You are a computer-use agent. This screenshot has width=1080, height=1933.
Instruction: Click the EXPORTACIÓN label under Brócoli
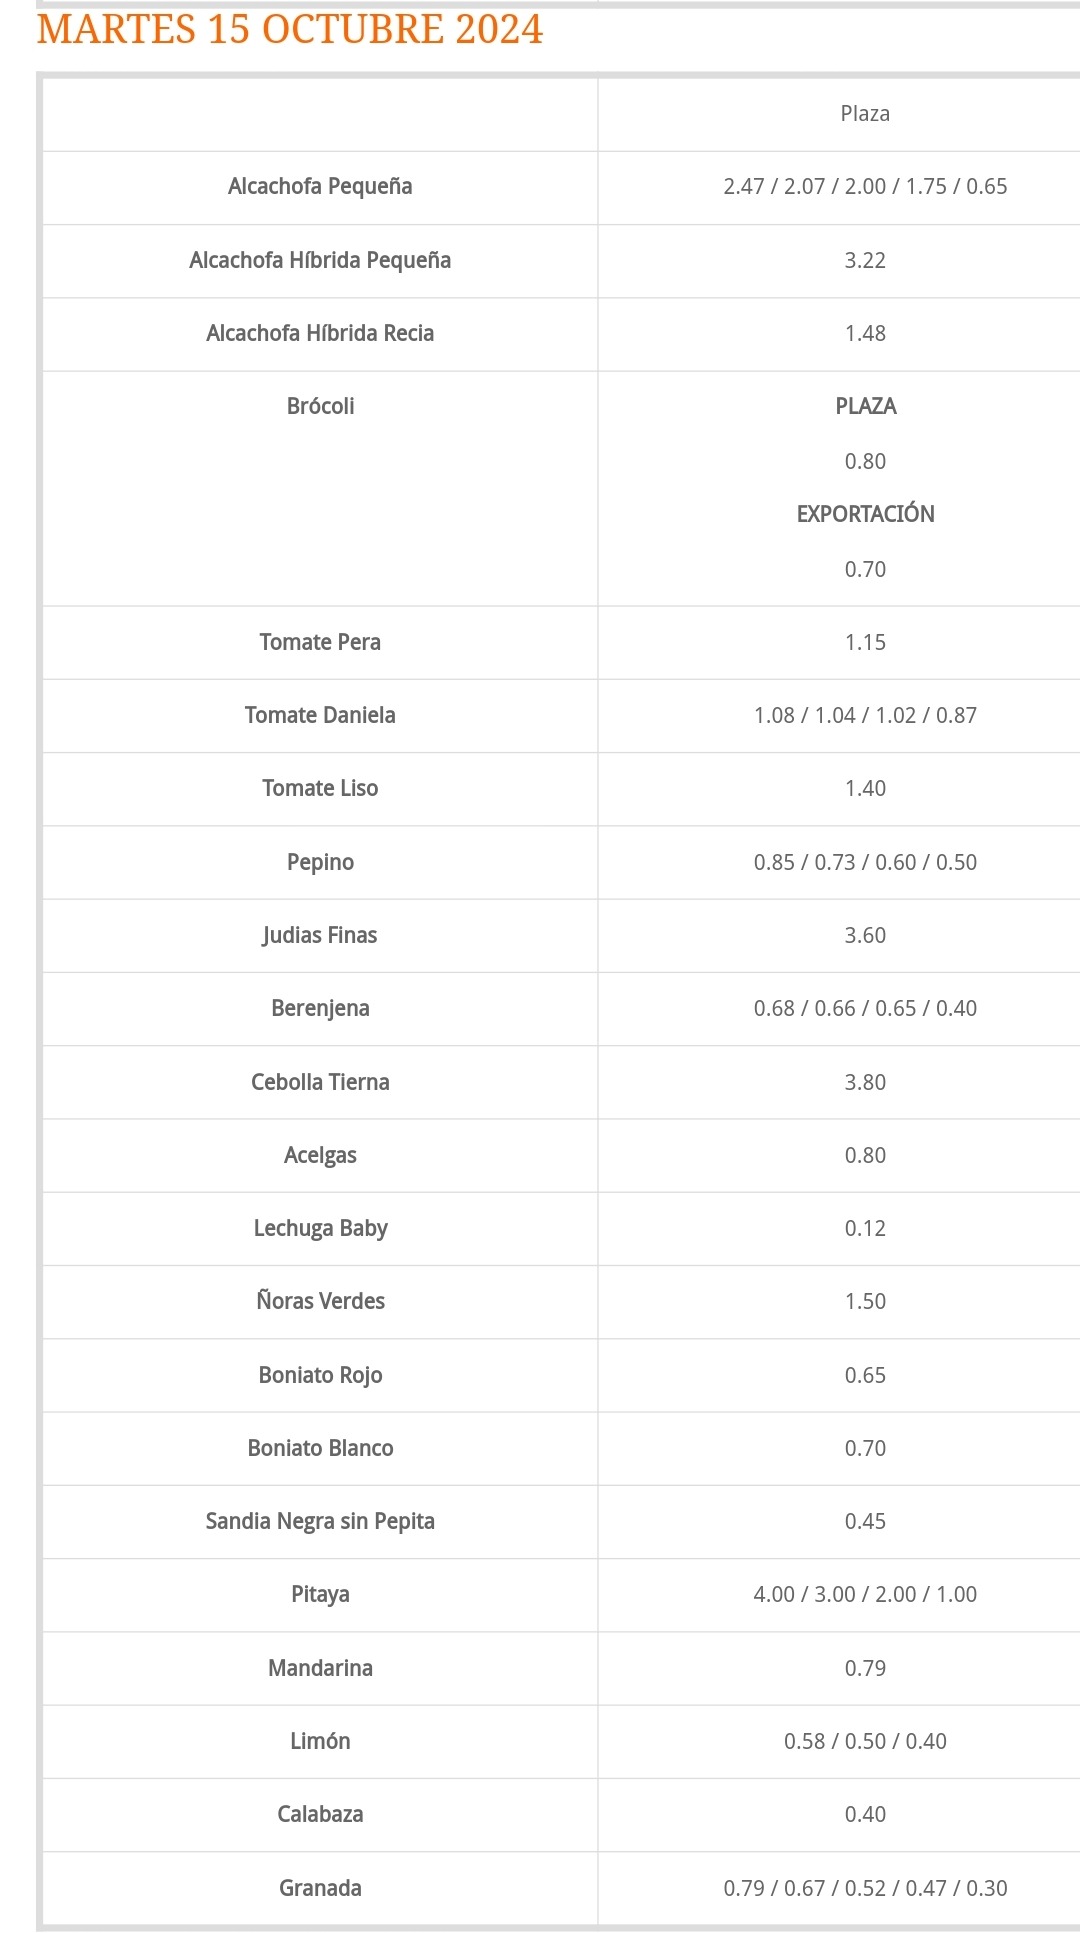coord(865,514)
